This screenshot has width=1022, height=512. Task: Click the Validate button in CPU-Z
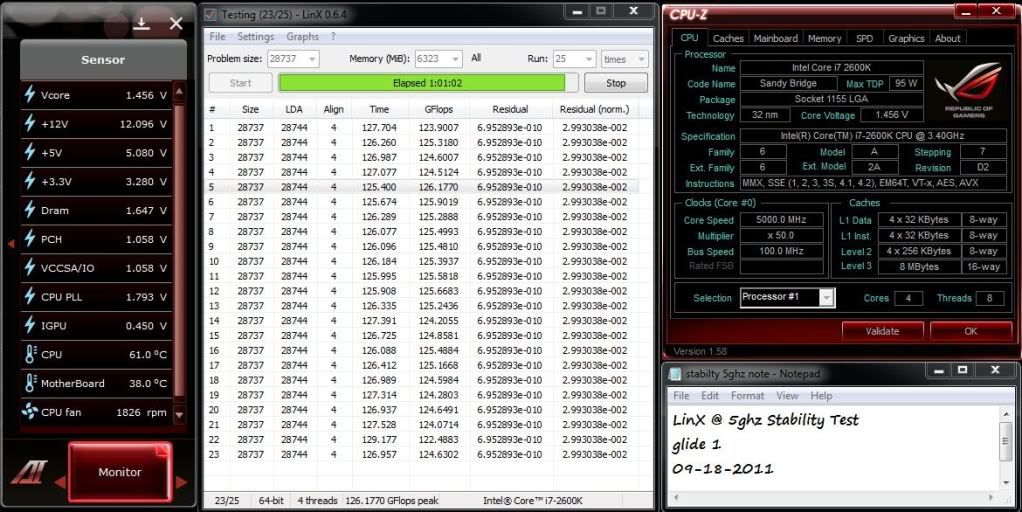(882, 331)
